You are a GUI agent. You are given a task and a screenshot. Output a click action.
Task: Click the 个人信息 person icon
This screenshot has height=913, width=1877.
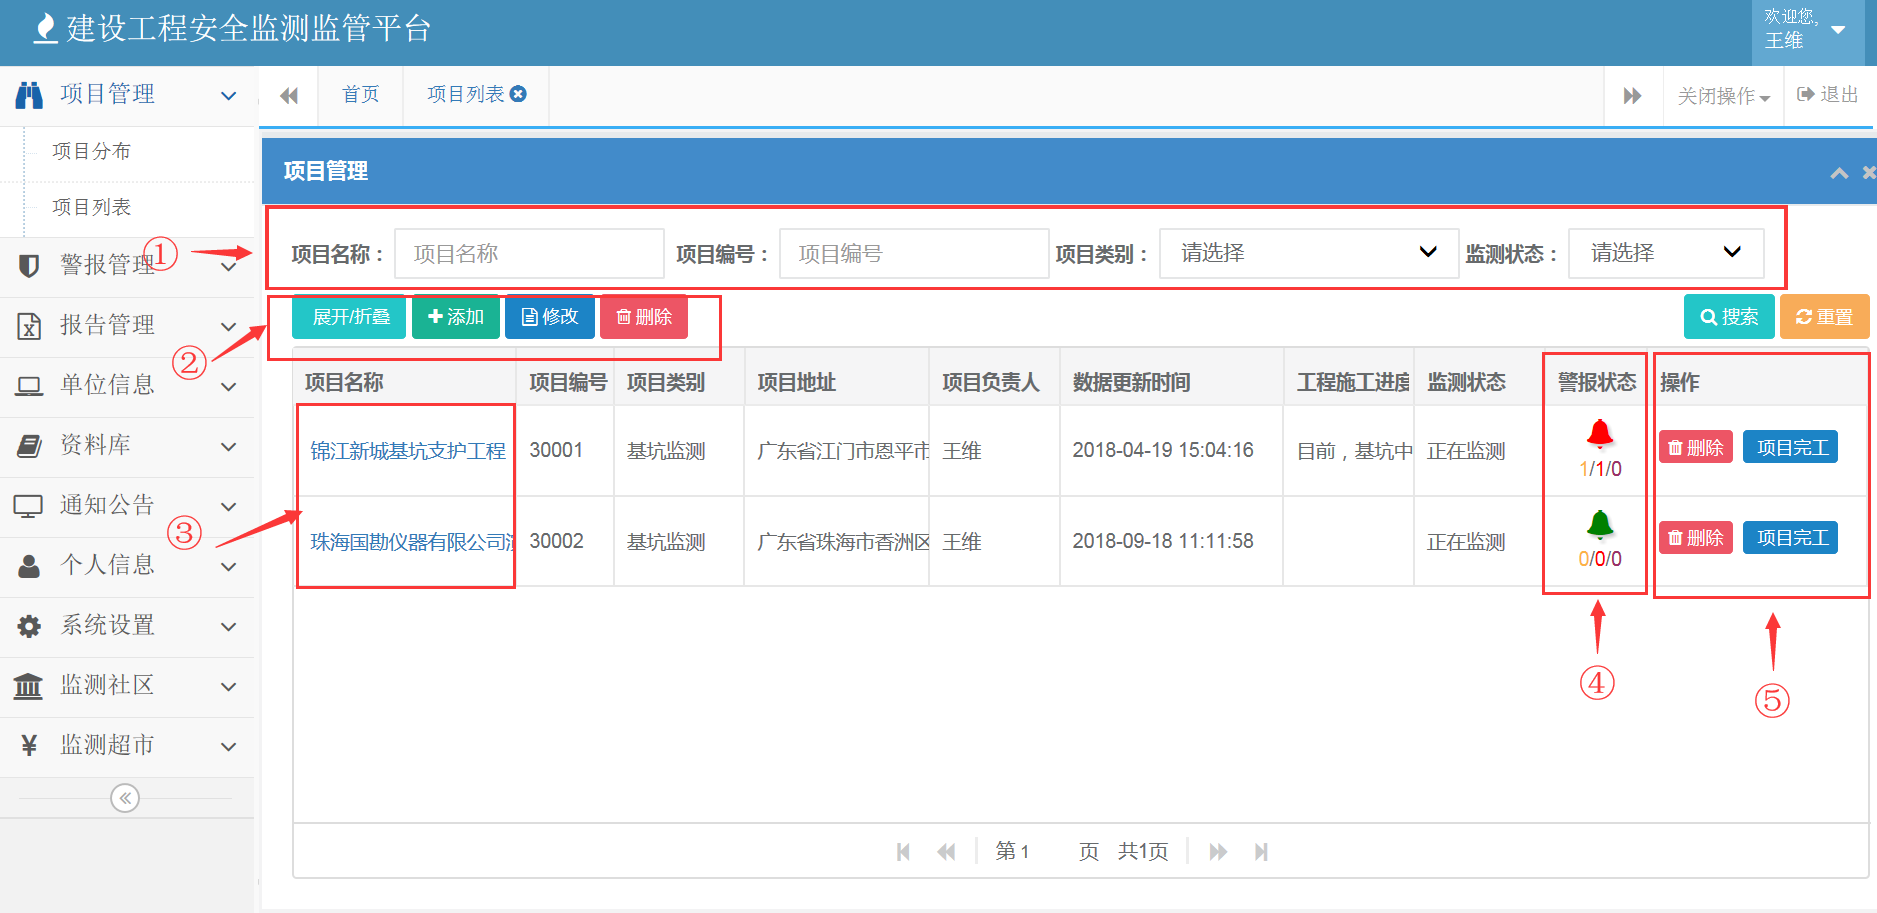[28, 565]
